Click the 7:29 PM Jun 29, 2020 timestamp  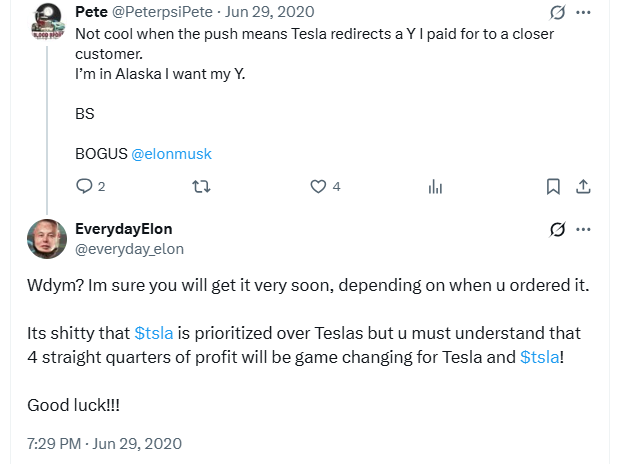pos(104,443)
